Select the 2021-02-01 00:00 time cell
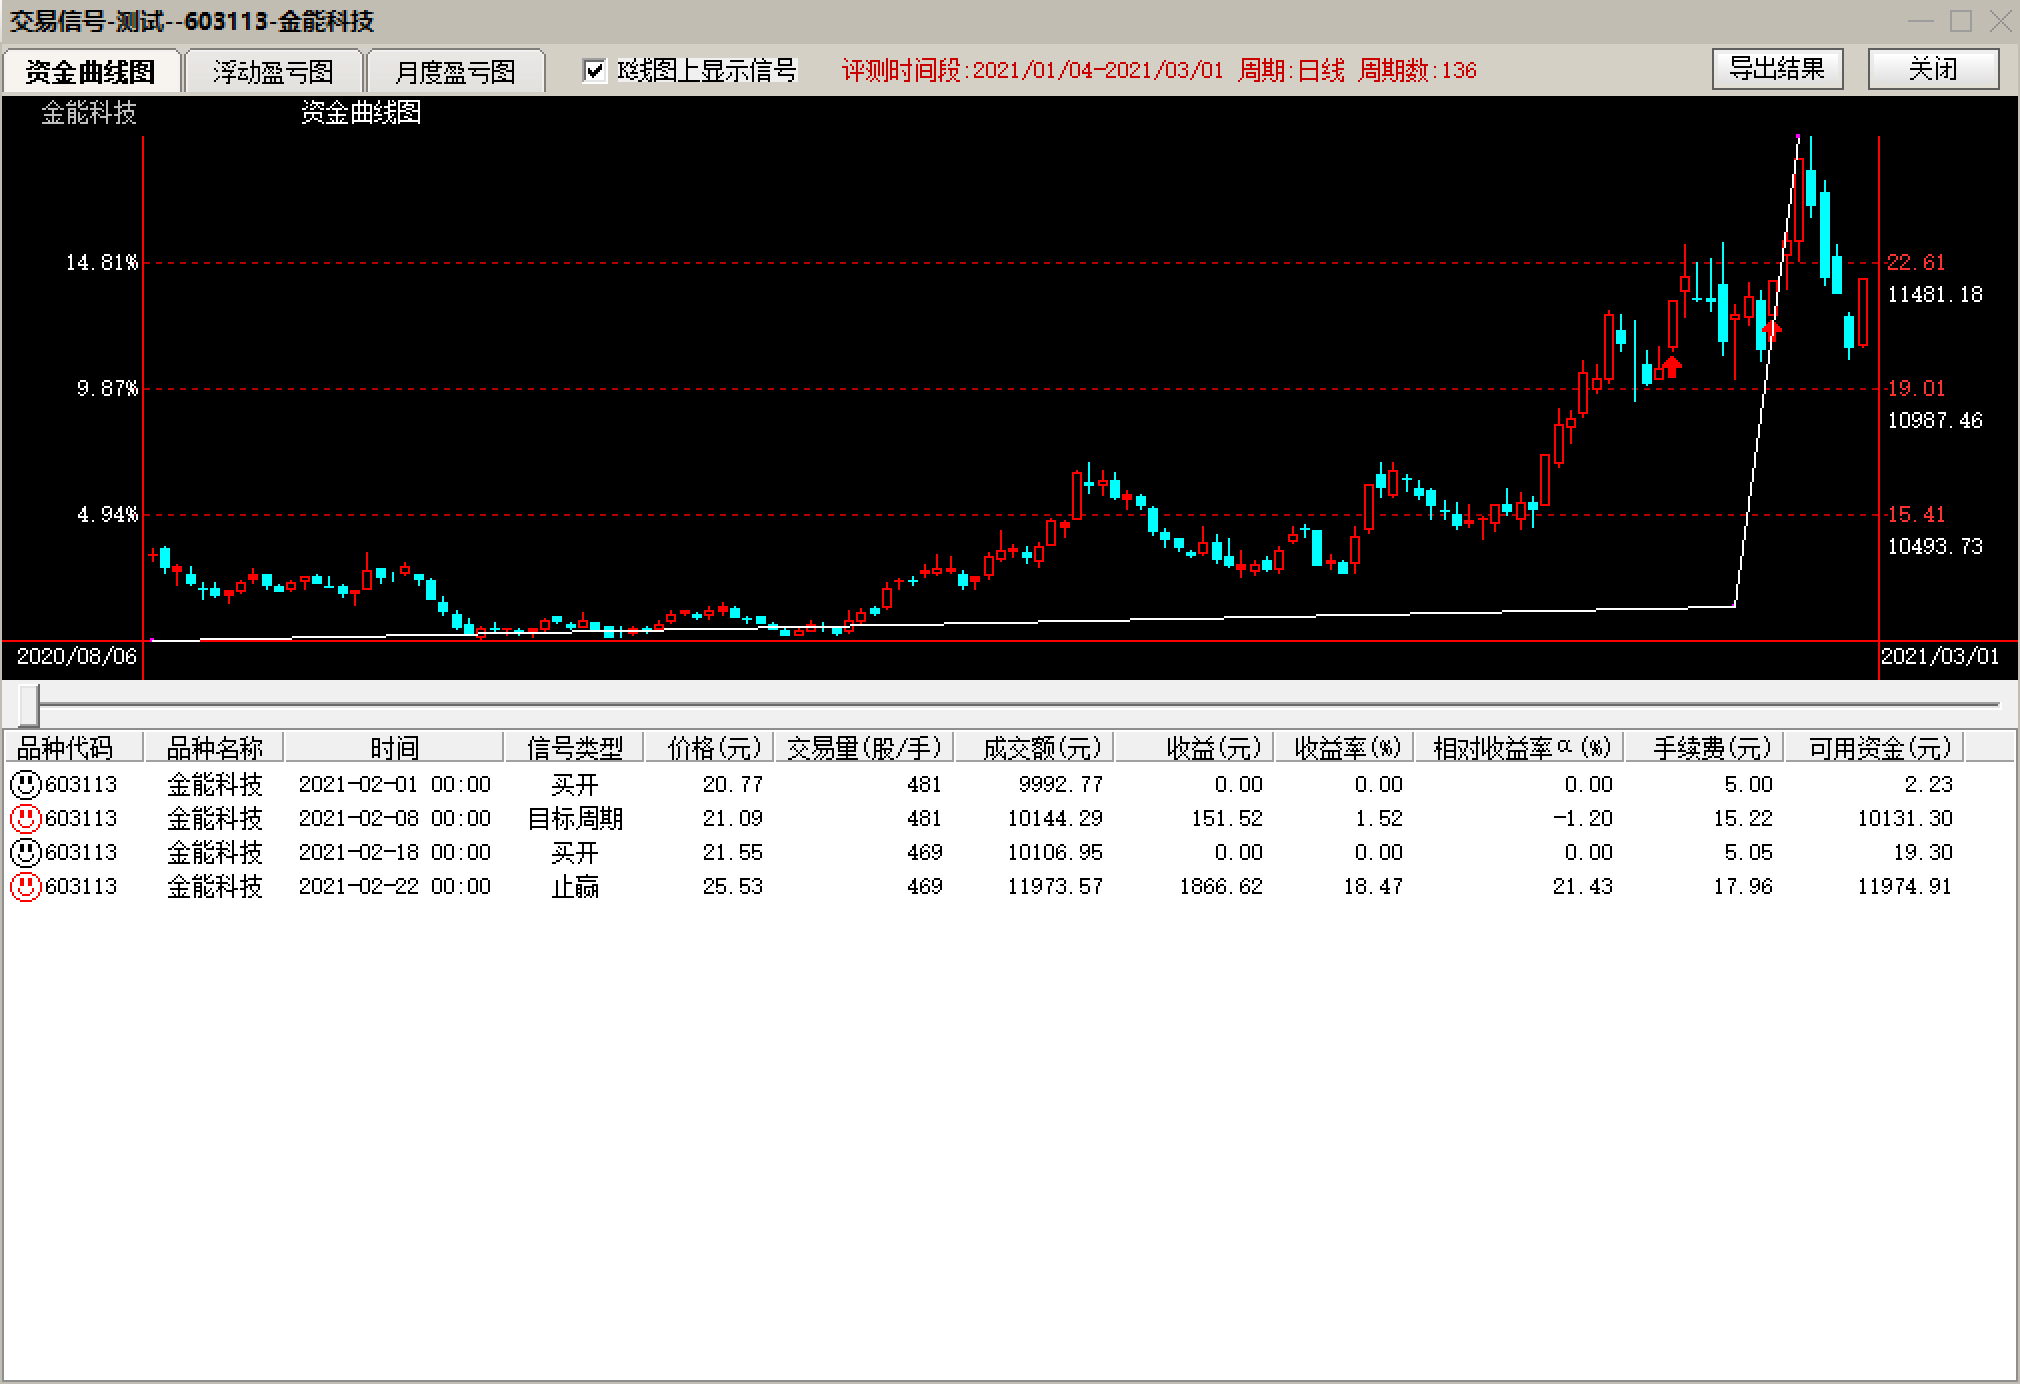This screenshot has width=2020, height=1384. [395, 784]
